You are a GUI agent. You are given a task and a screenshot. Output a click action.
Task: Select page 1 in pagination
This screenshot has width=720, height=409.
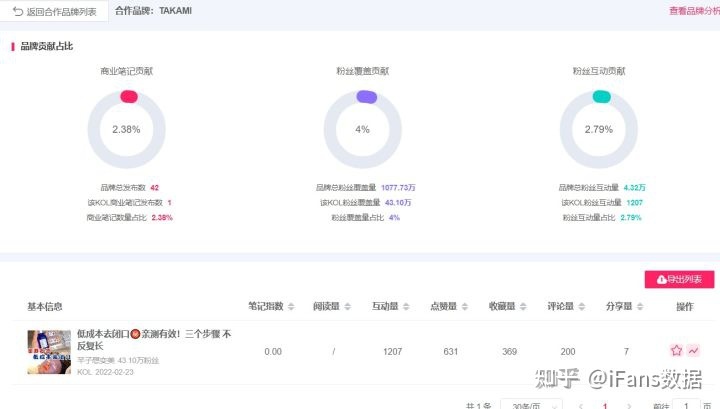click(x=604, y=406)
